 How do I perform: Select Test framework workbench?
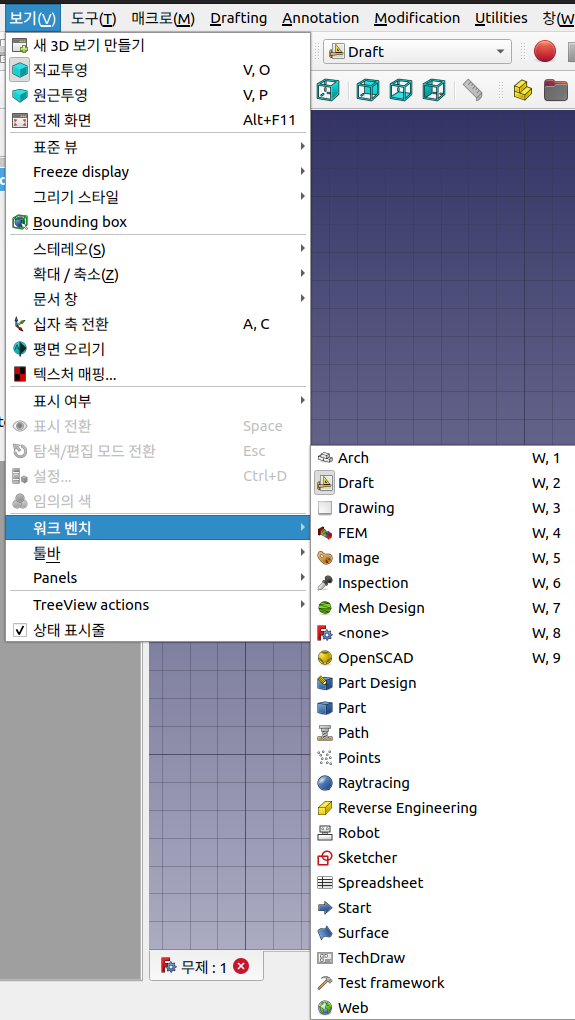pos(442,983)
